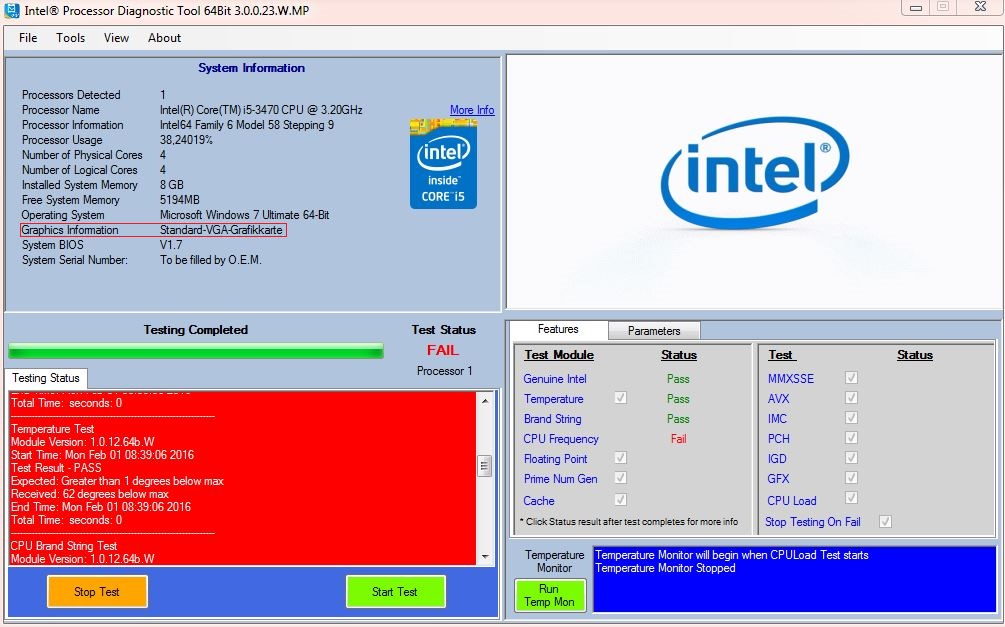Click the Brand String module label
This screenshot has height=627, width=1005.
(x=552, y=419)
